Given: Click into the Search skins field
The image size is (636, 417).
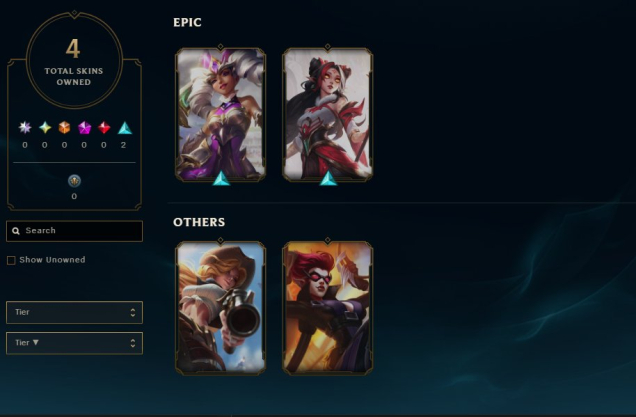Looking at the screenshot, I should point(75,231).
